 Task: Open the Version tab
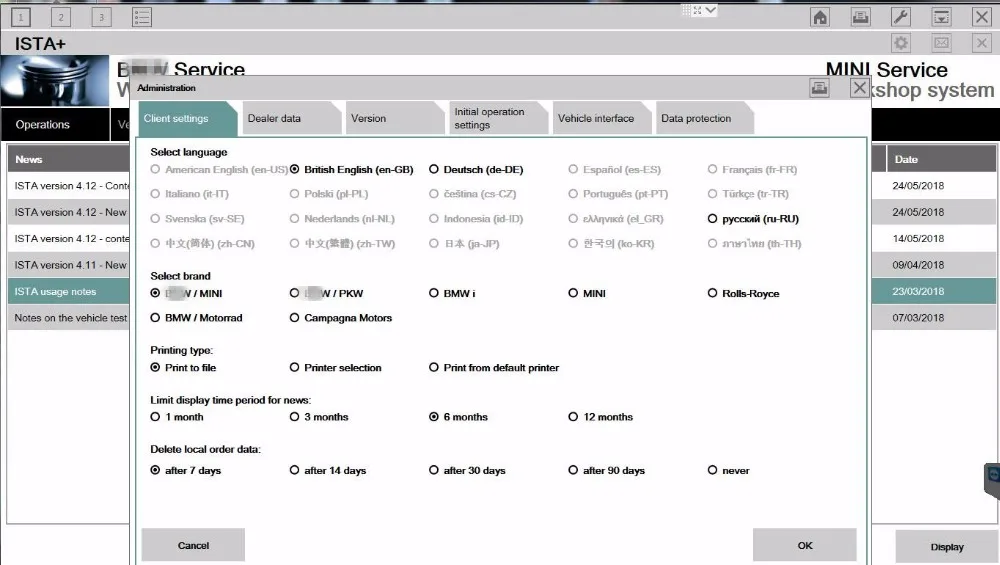coord(394,119)
